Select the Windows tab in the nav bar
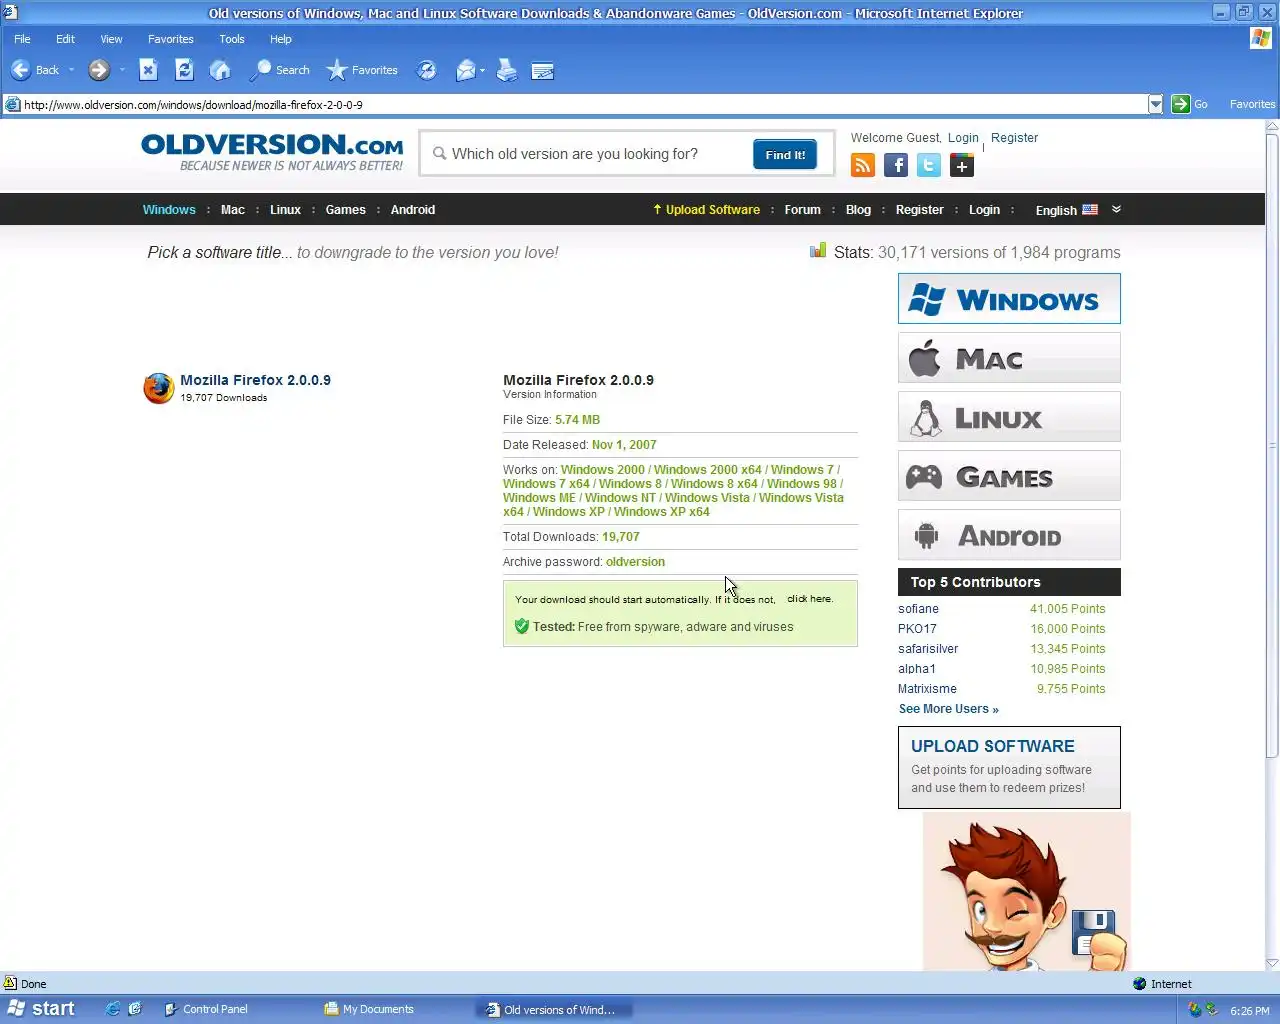1280x1024 pixels. (169, 210)
